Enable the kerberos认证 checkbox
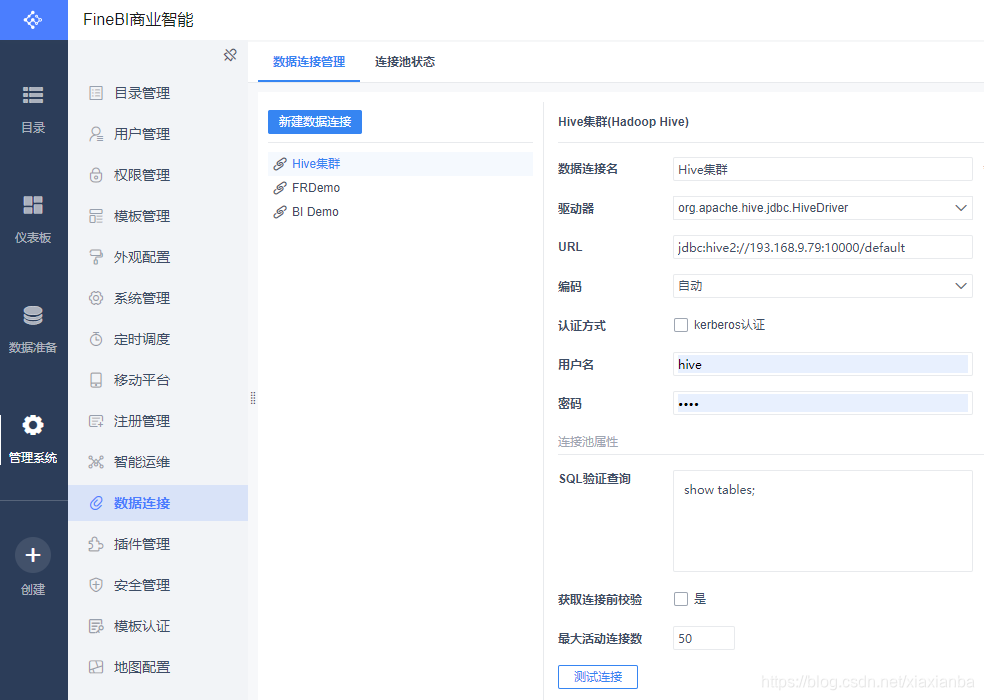The height and width of the screenshot is (700, 984). 681,325
